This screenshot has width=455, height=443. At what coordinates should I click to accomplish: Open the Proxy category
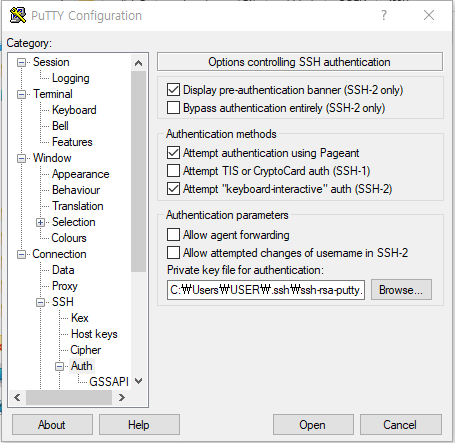65,286
